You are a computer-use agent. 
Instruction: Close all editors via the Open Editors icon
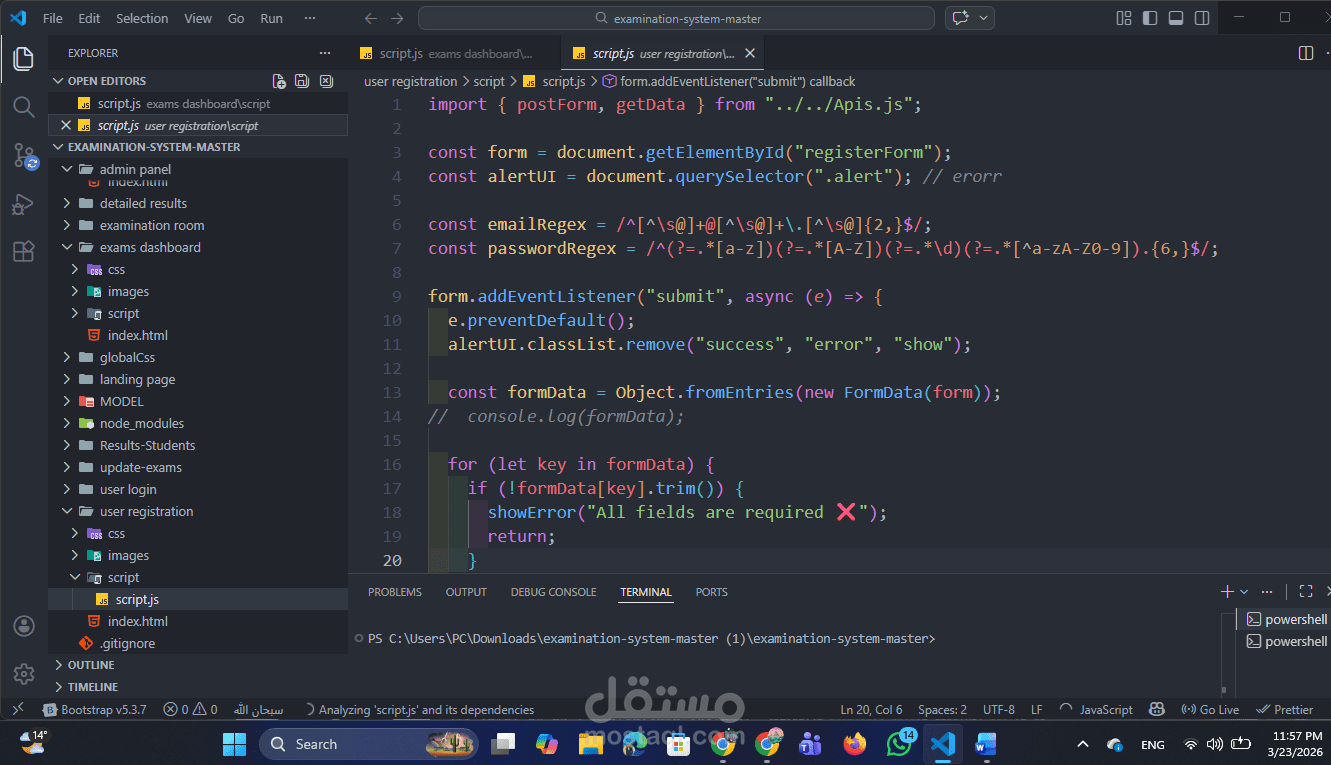[326, 80]
